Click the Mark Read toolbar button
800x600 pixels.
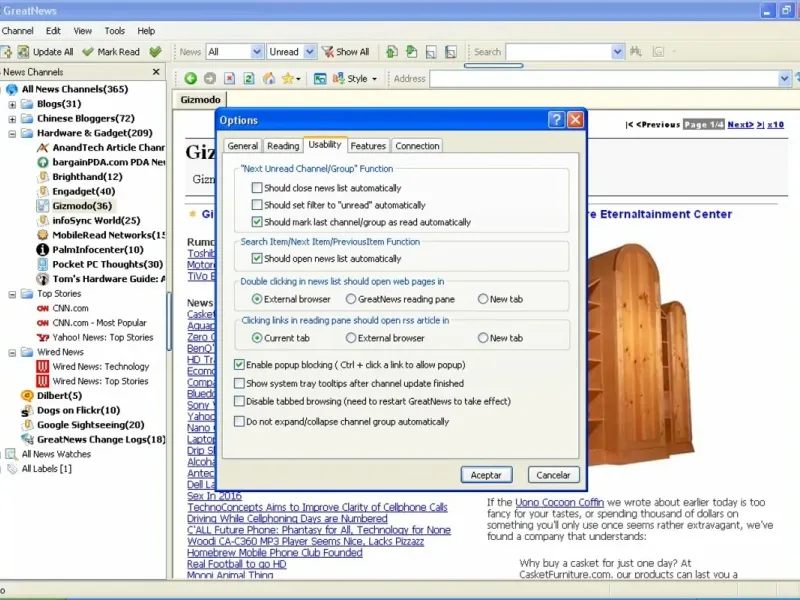tap(111, 52)
